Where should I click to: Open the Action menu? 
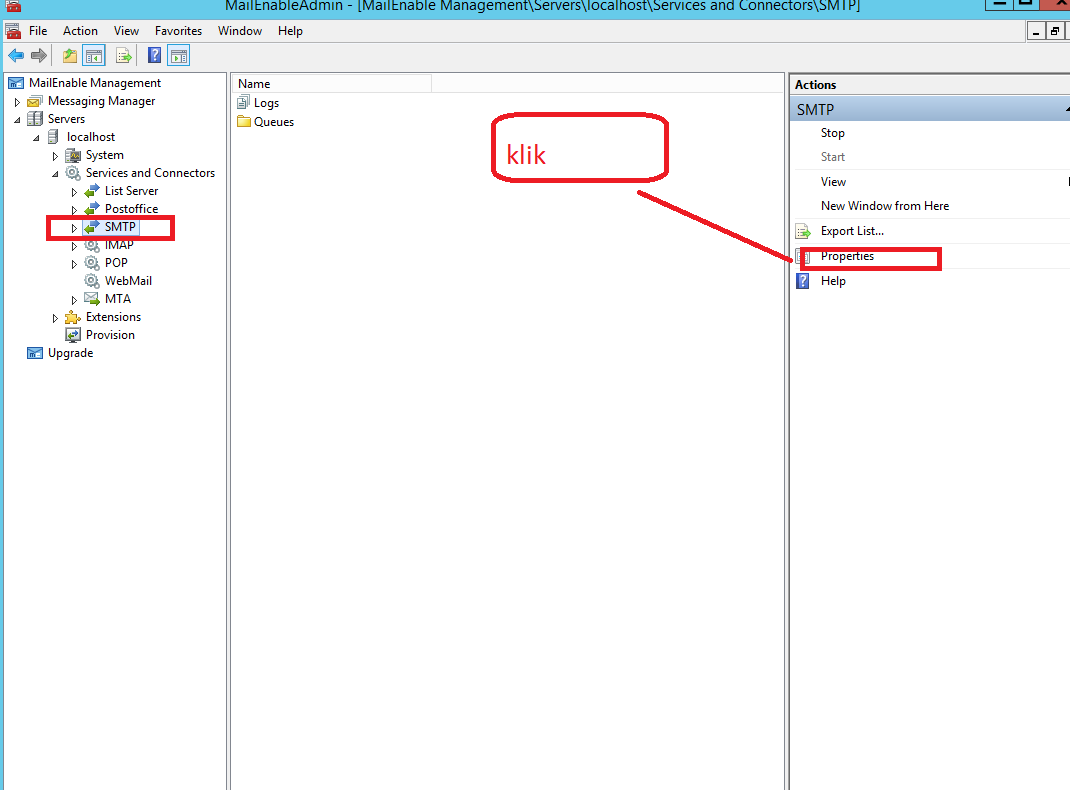80,31
